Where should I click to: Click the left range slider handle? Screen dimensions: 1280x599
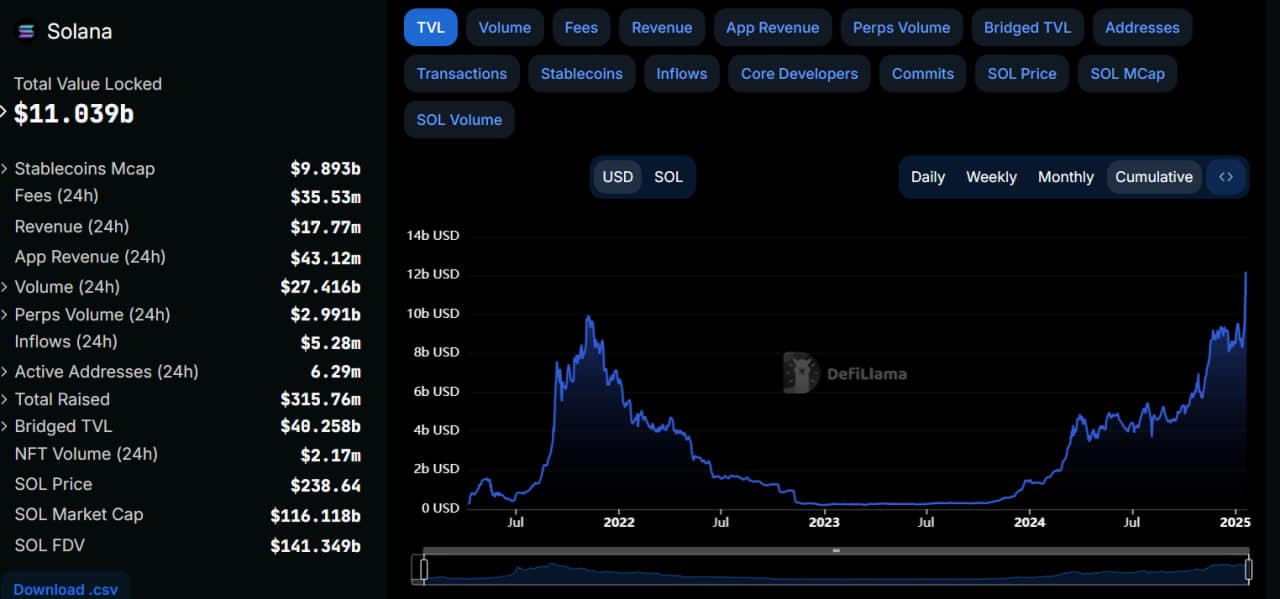tap(423, 569)
